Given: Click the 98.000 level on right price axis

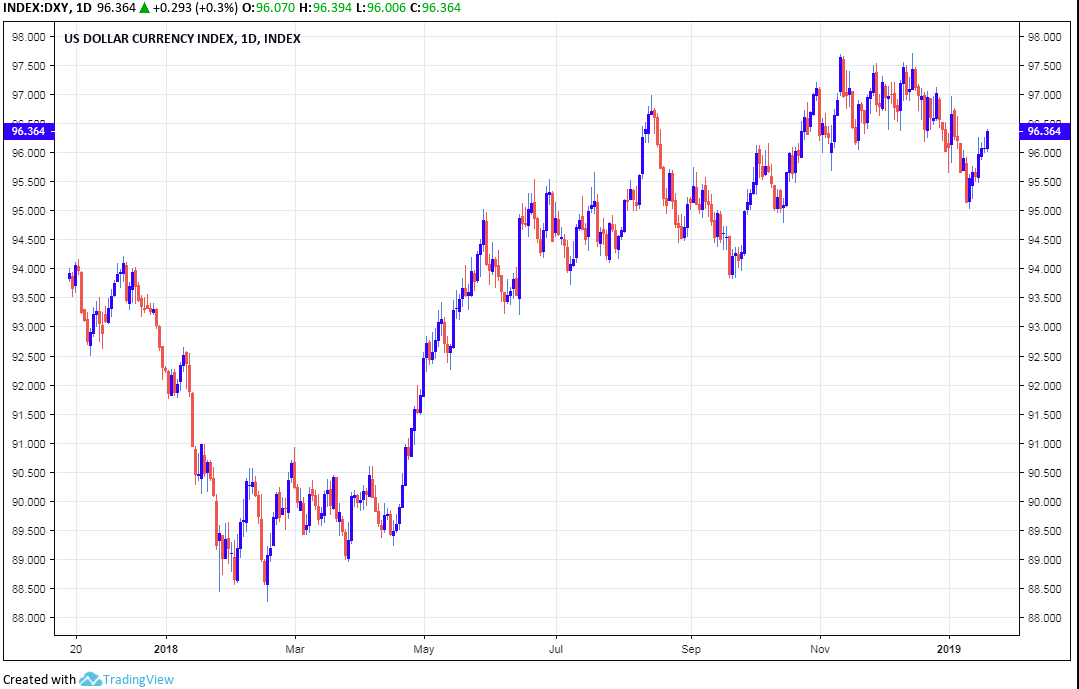Looking at the screenshot, I should 1044,37.
